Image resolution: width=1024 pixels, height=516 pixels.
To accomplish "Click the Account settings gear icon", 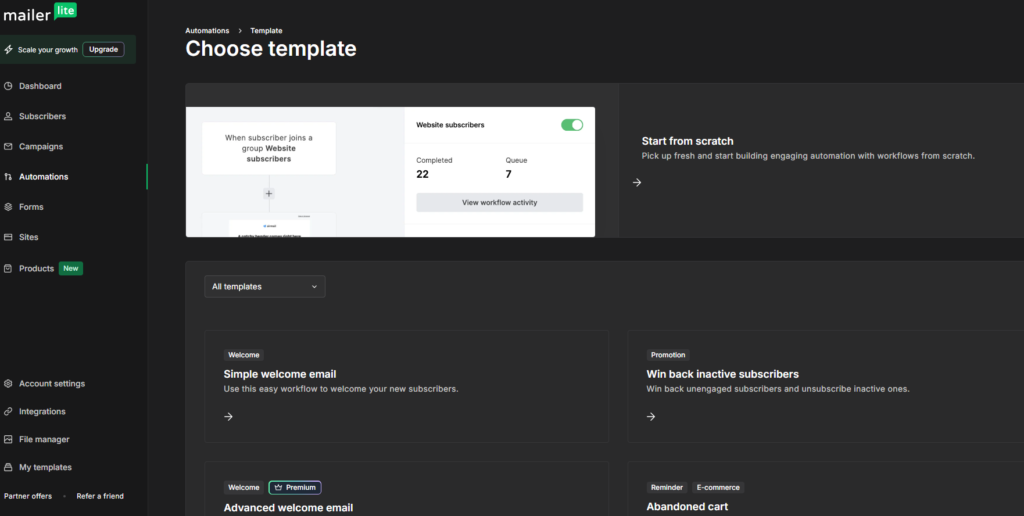I will click(x=8, y=383).
